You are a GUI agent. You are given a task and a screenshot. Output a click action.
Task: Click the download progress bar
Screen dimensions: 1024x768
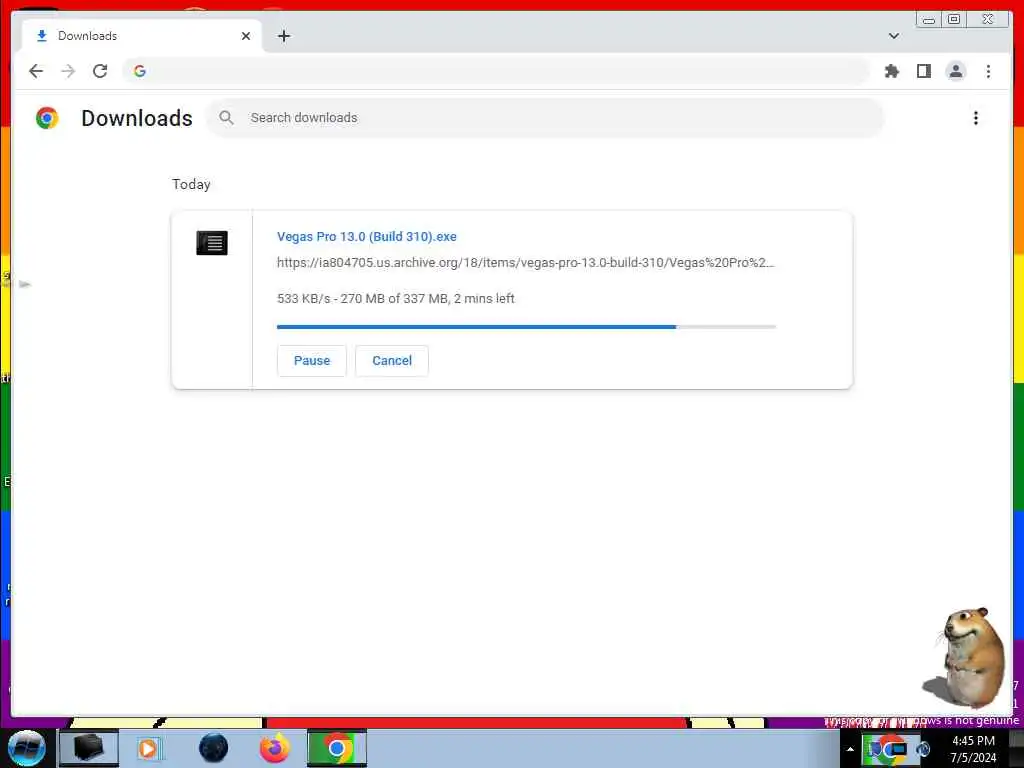point(526,327)
